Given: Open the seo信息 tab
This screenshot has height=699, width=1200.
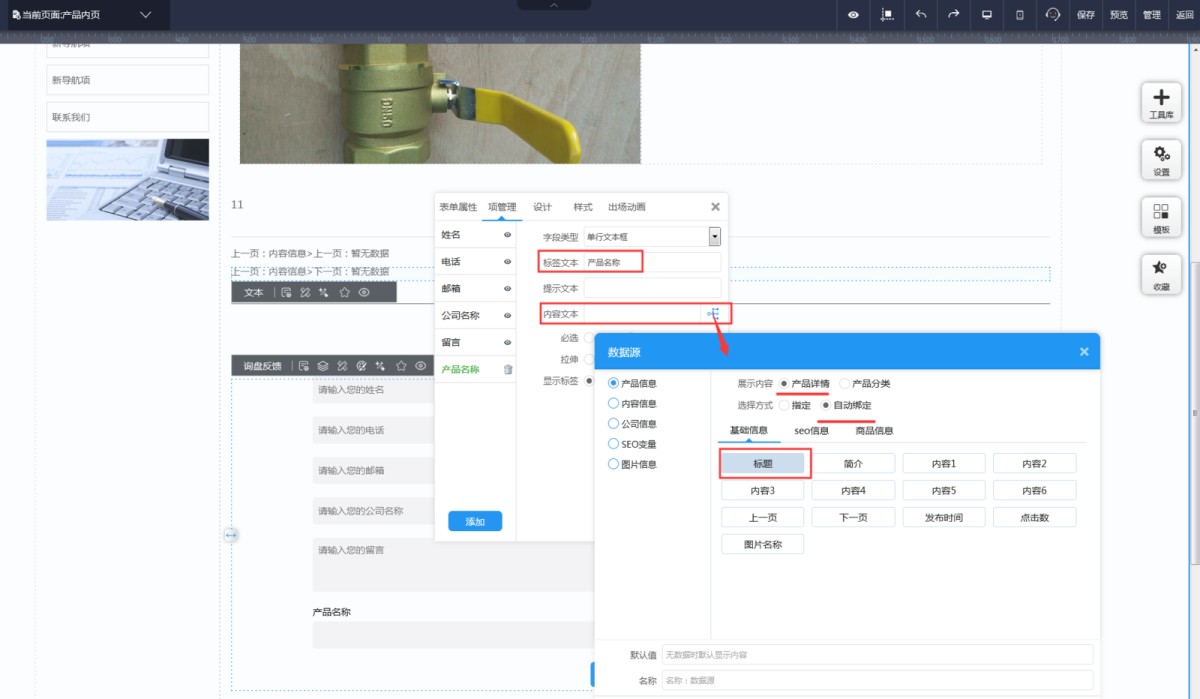Looking at the screenshot, I should coord(811,431).
